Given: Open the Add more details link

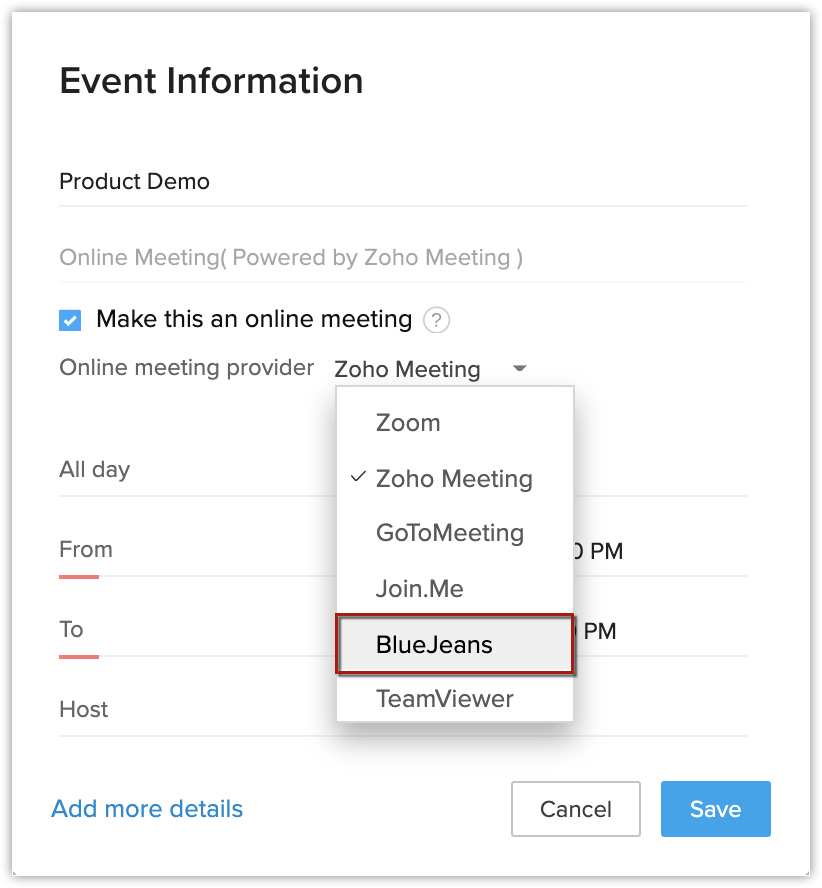Looking at the screenshot, I should pyautogui.click(x=147, y=809).
